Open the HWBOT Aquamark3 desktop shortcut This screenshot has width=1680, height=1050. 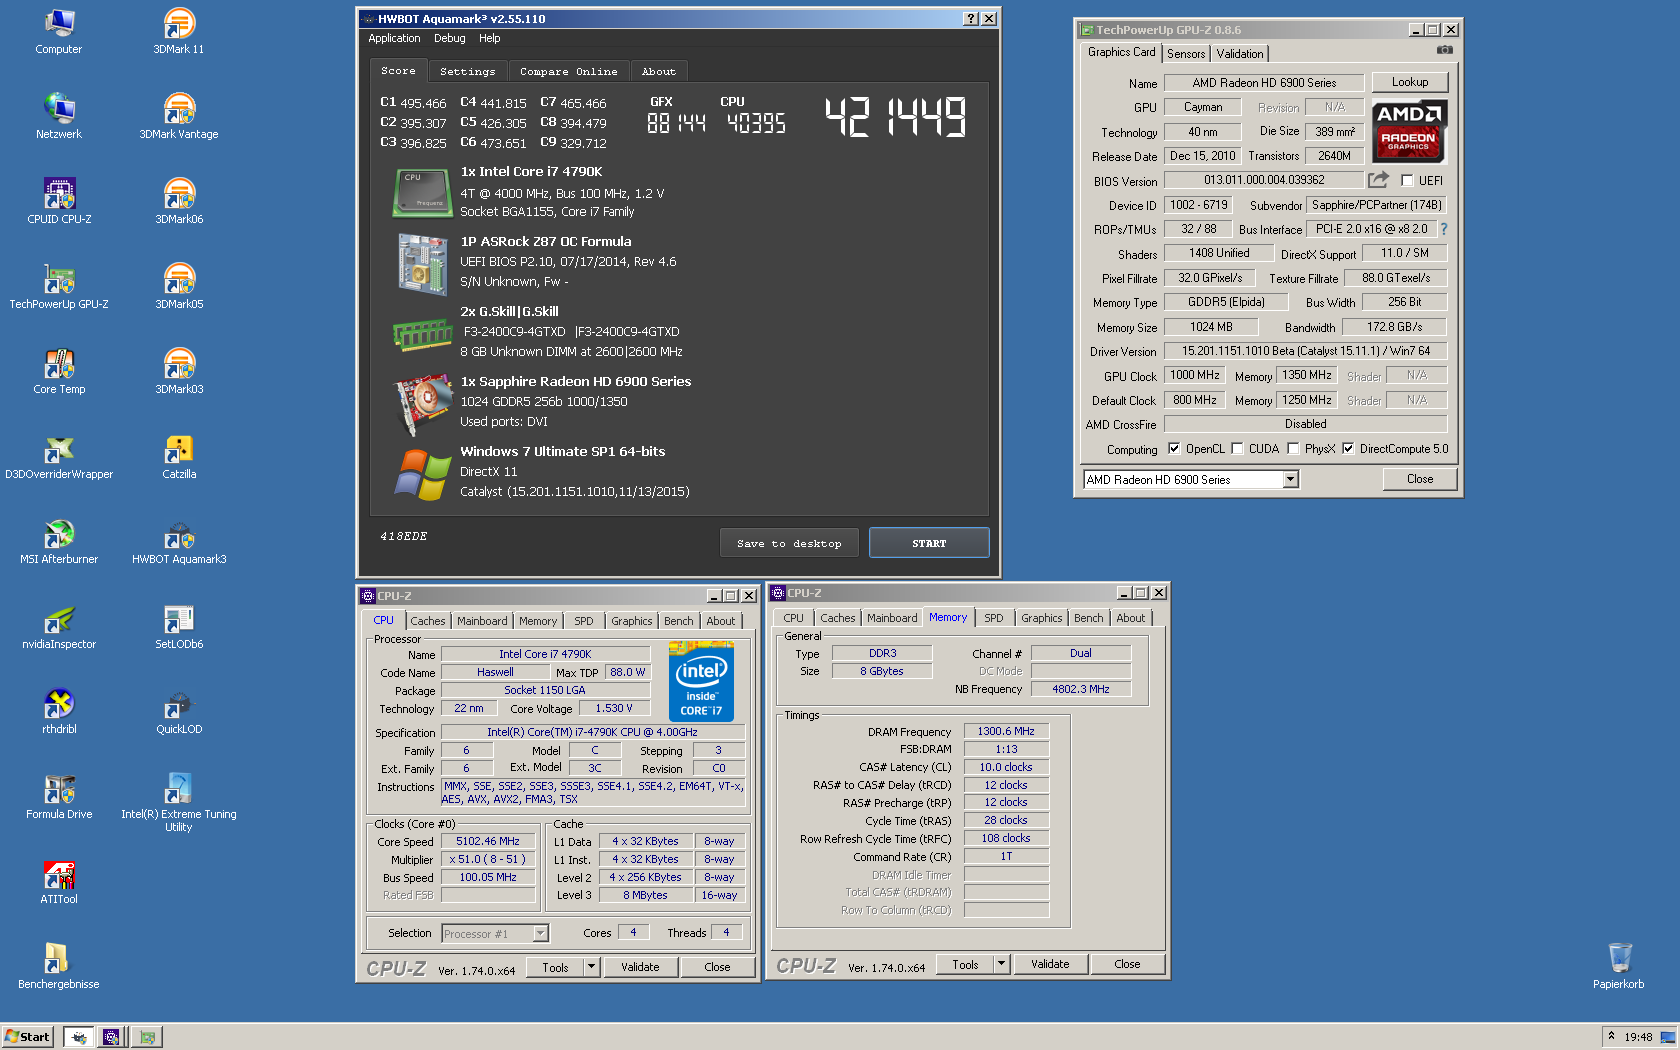[x=179, y=541]
